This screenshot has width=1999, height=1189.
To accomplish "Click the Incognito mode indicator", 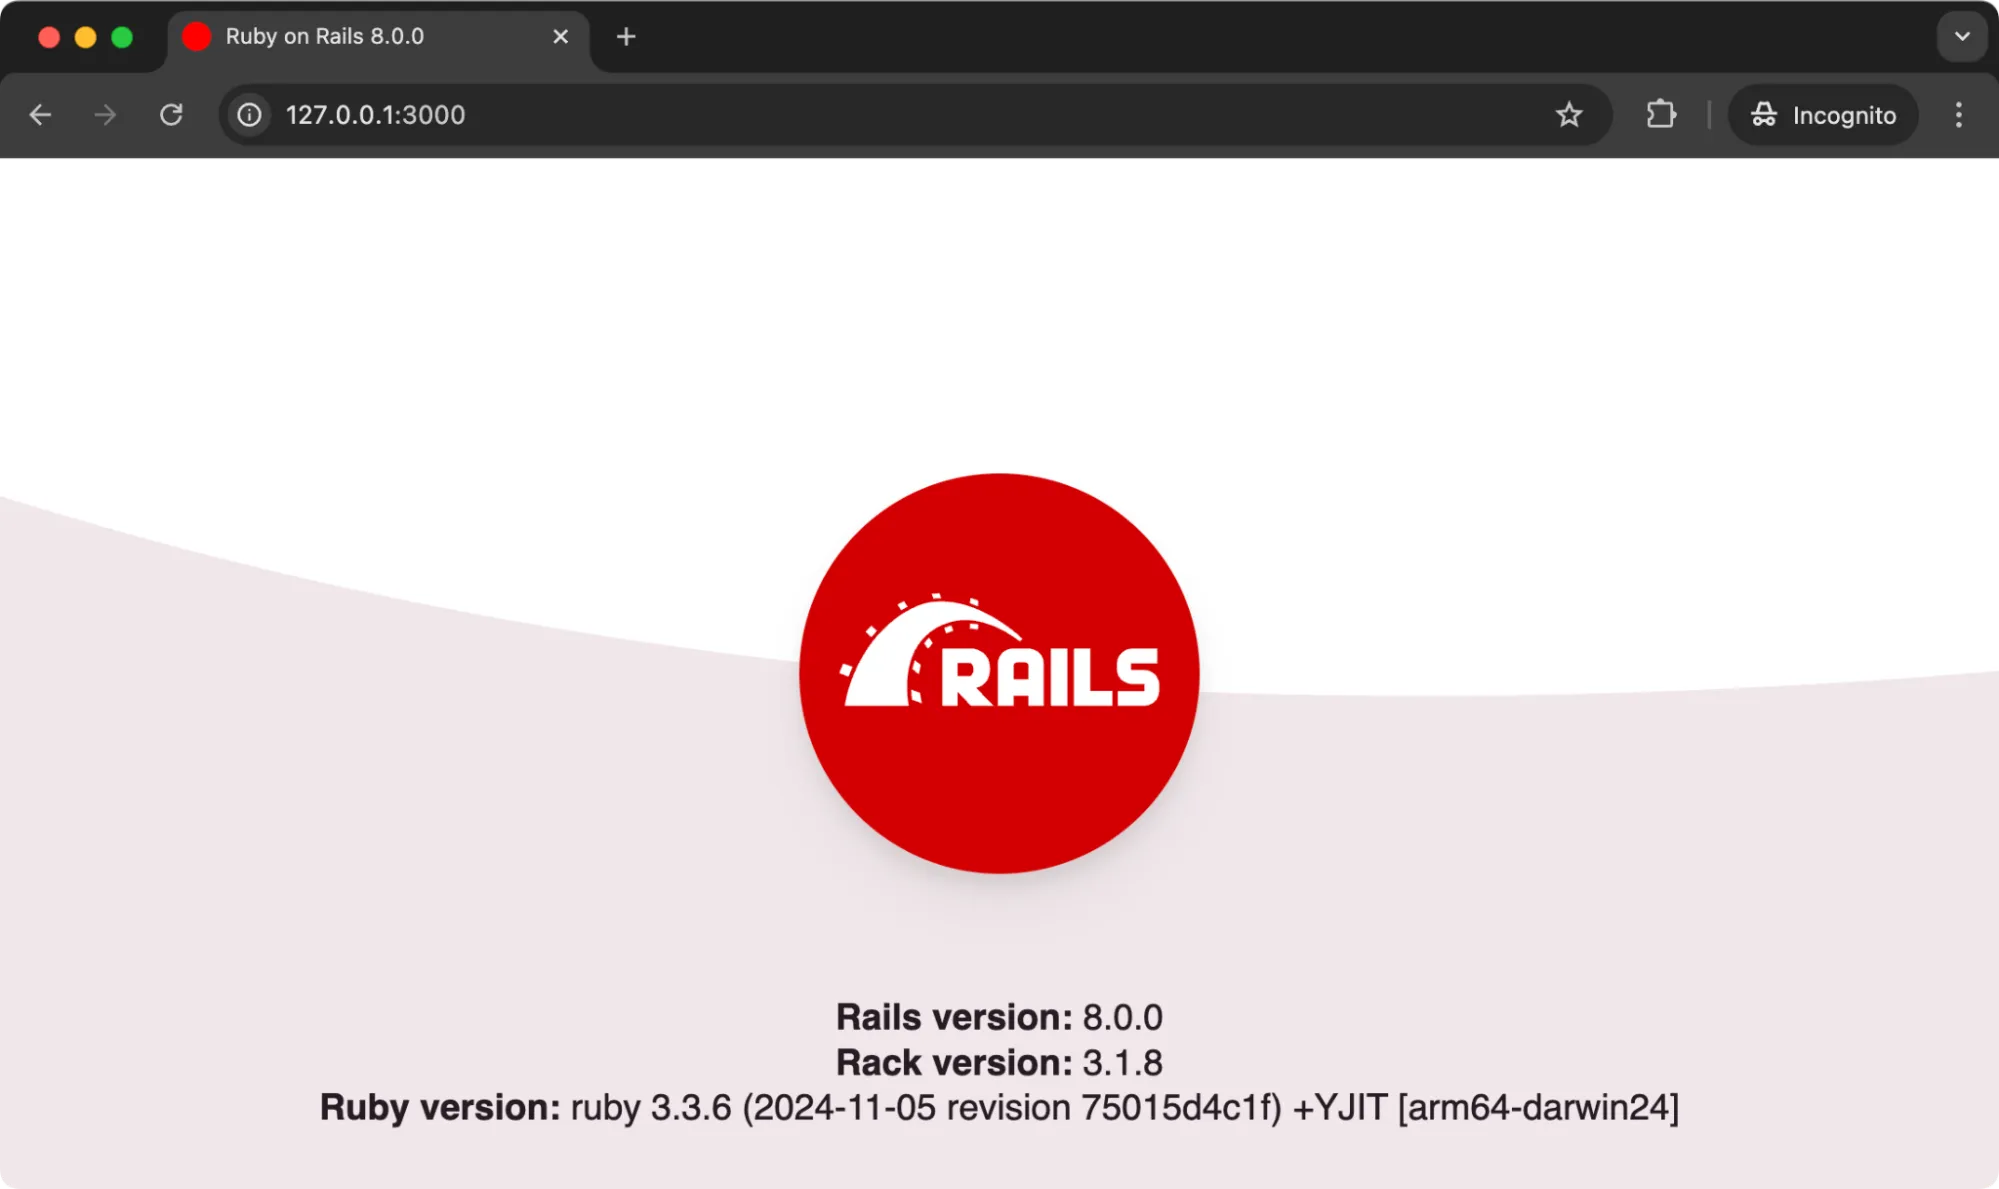I will [x=1822, y=115].
